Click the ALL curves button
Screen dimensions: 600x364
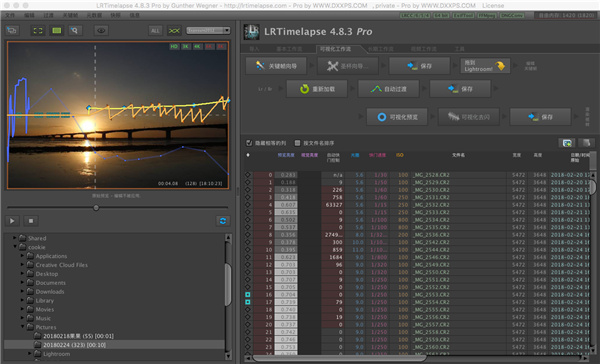[x=155, y=31]
